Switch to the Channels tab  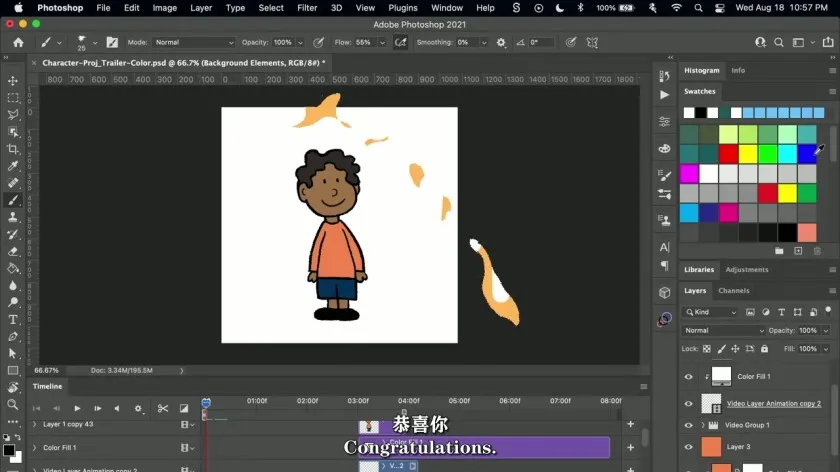pos(734,291)
